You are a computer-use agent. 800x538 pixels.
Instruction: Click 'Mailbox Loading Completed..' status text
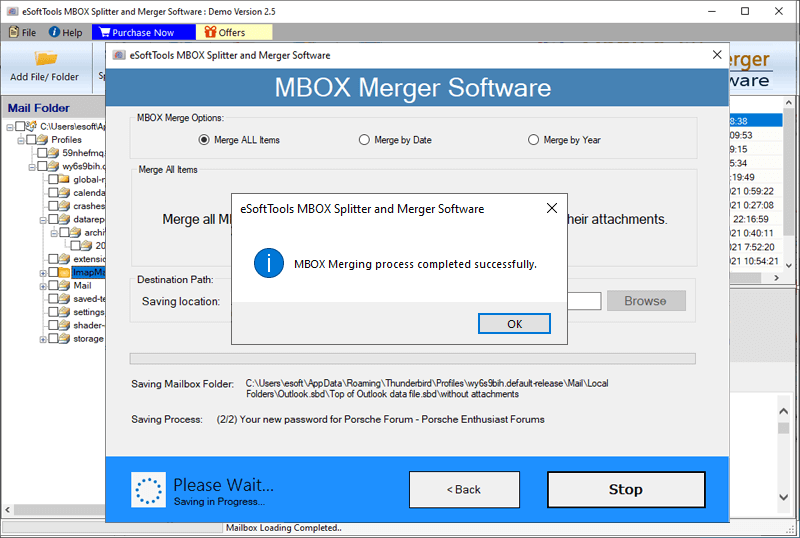284,528
